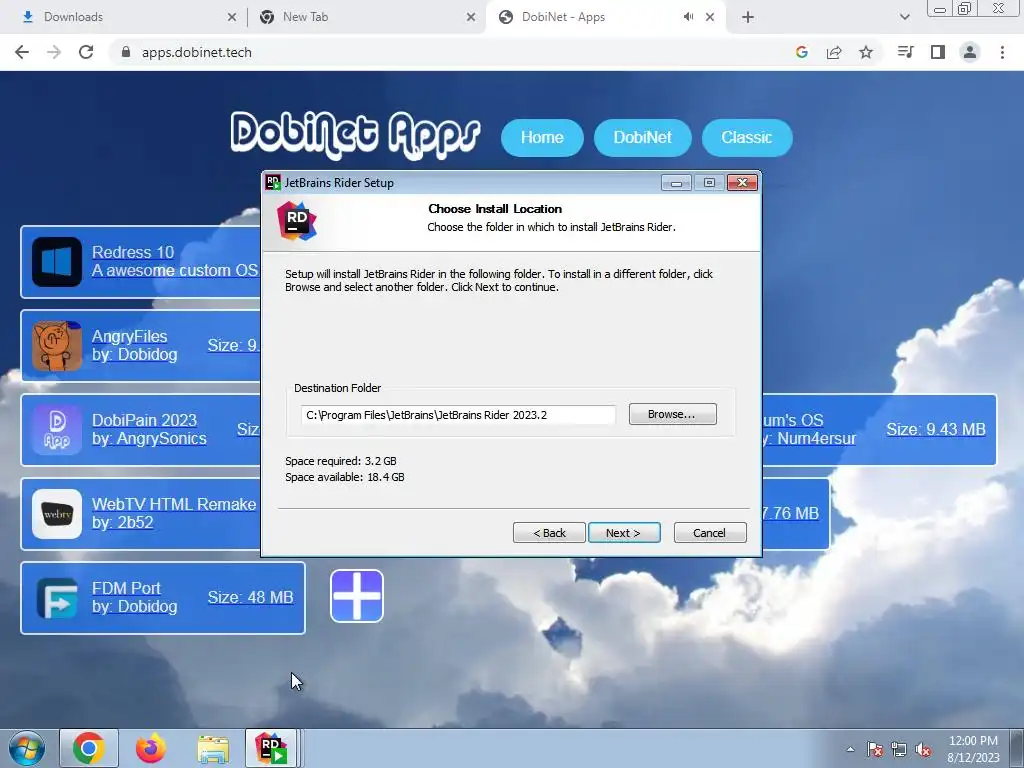The image size is (1024, 768).
Task: Click the Rider installer taskbar icon
Action: 272,748
